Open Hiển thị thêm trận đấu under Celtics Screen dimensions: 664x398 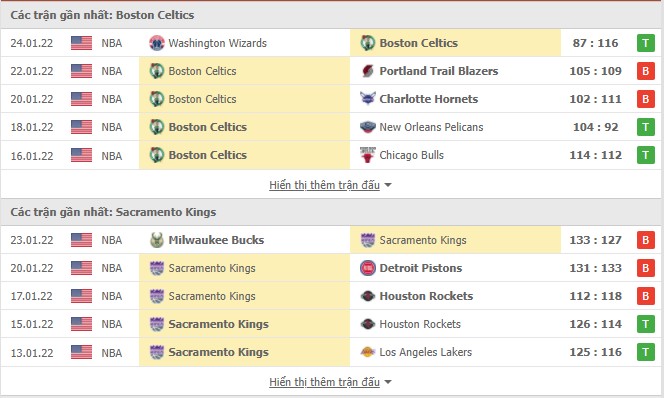pos(324,185)
